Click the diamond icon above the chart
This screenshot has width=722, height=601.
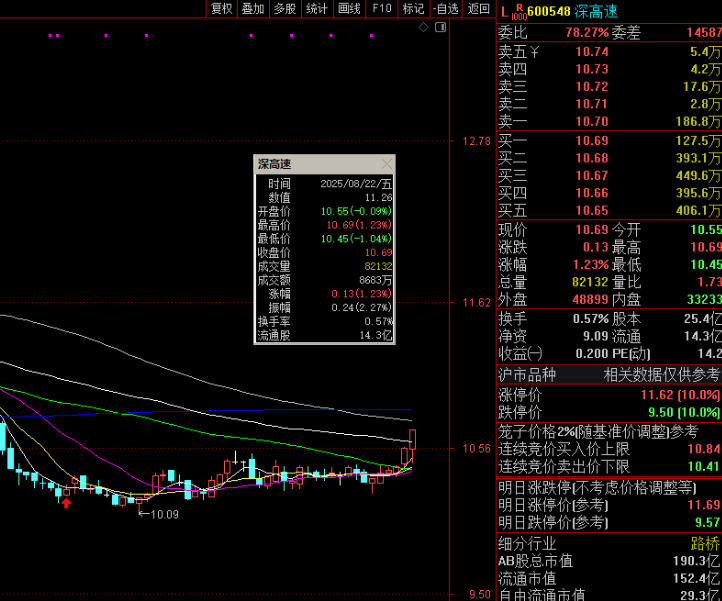[x=424, y=27]
